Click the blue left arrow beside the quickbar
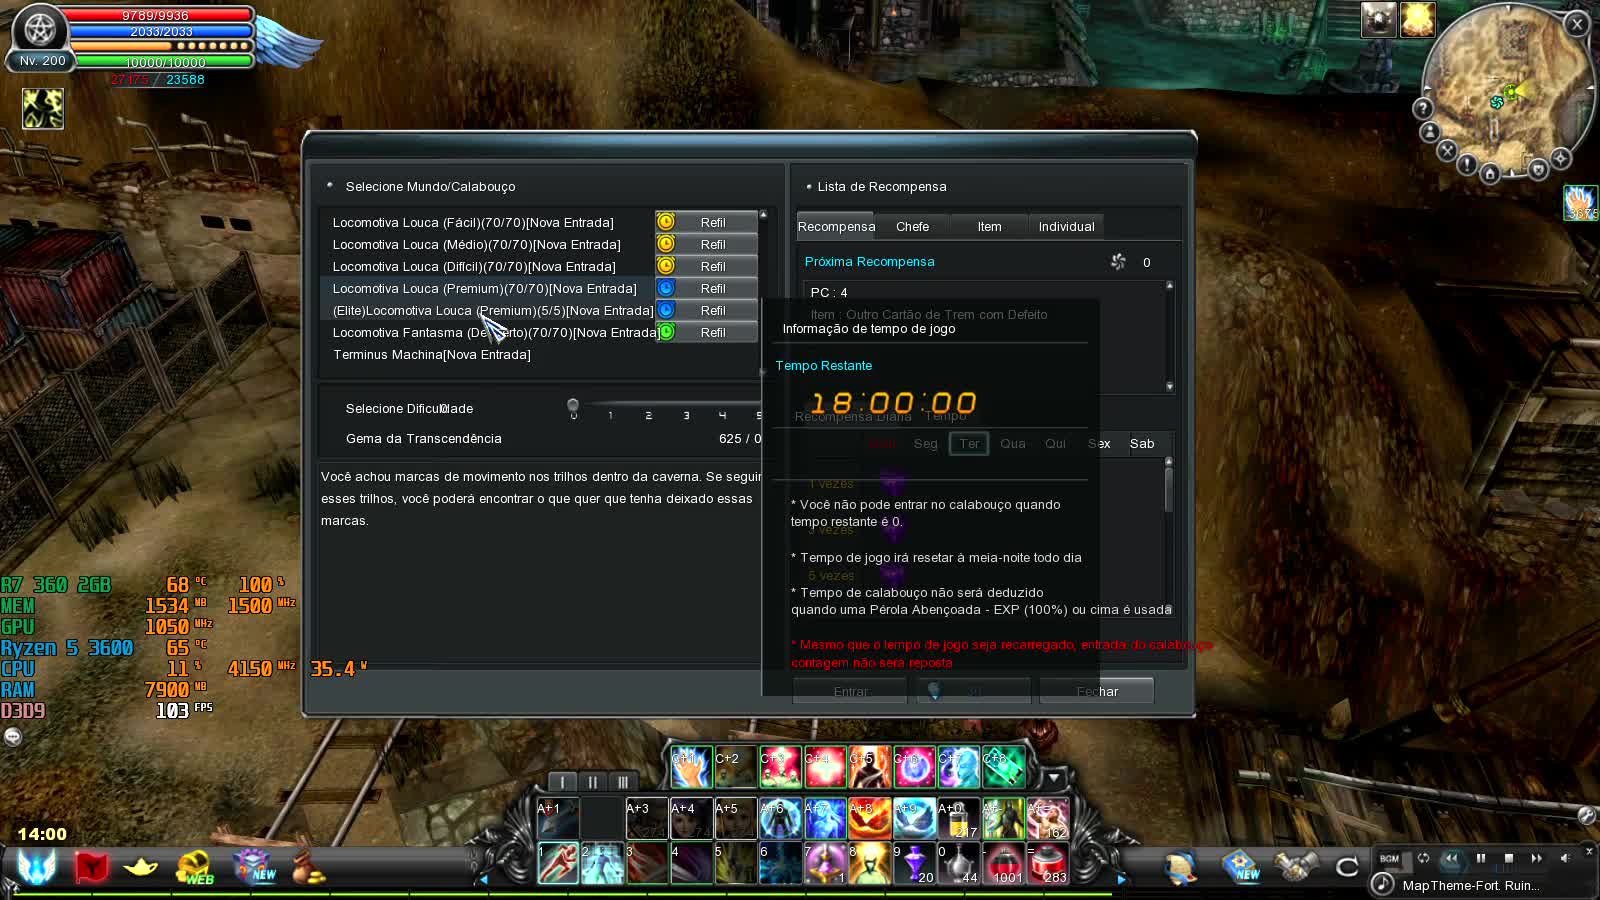Image resolution: width=1600 pixels, height=900 pixels. click(x=485, y=879)
